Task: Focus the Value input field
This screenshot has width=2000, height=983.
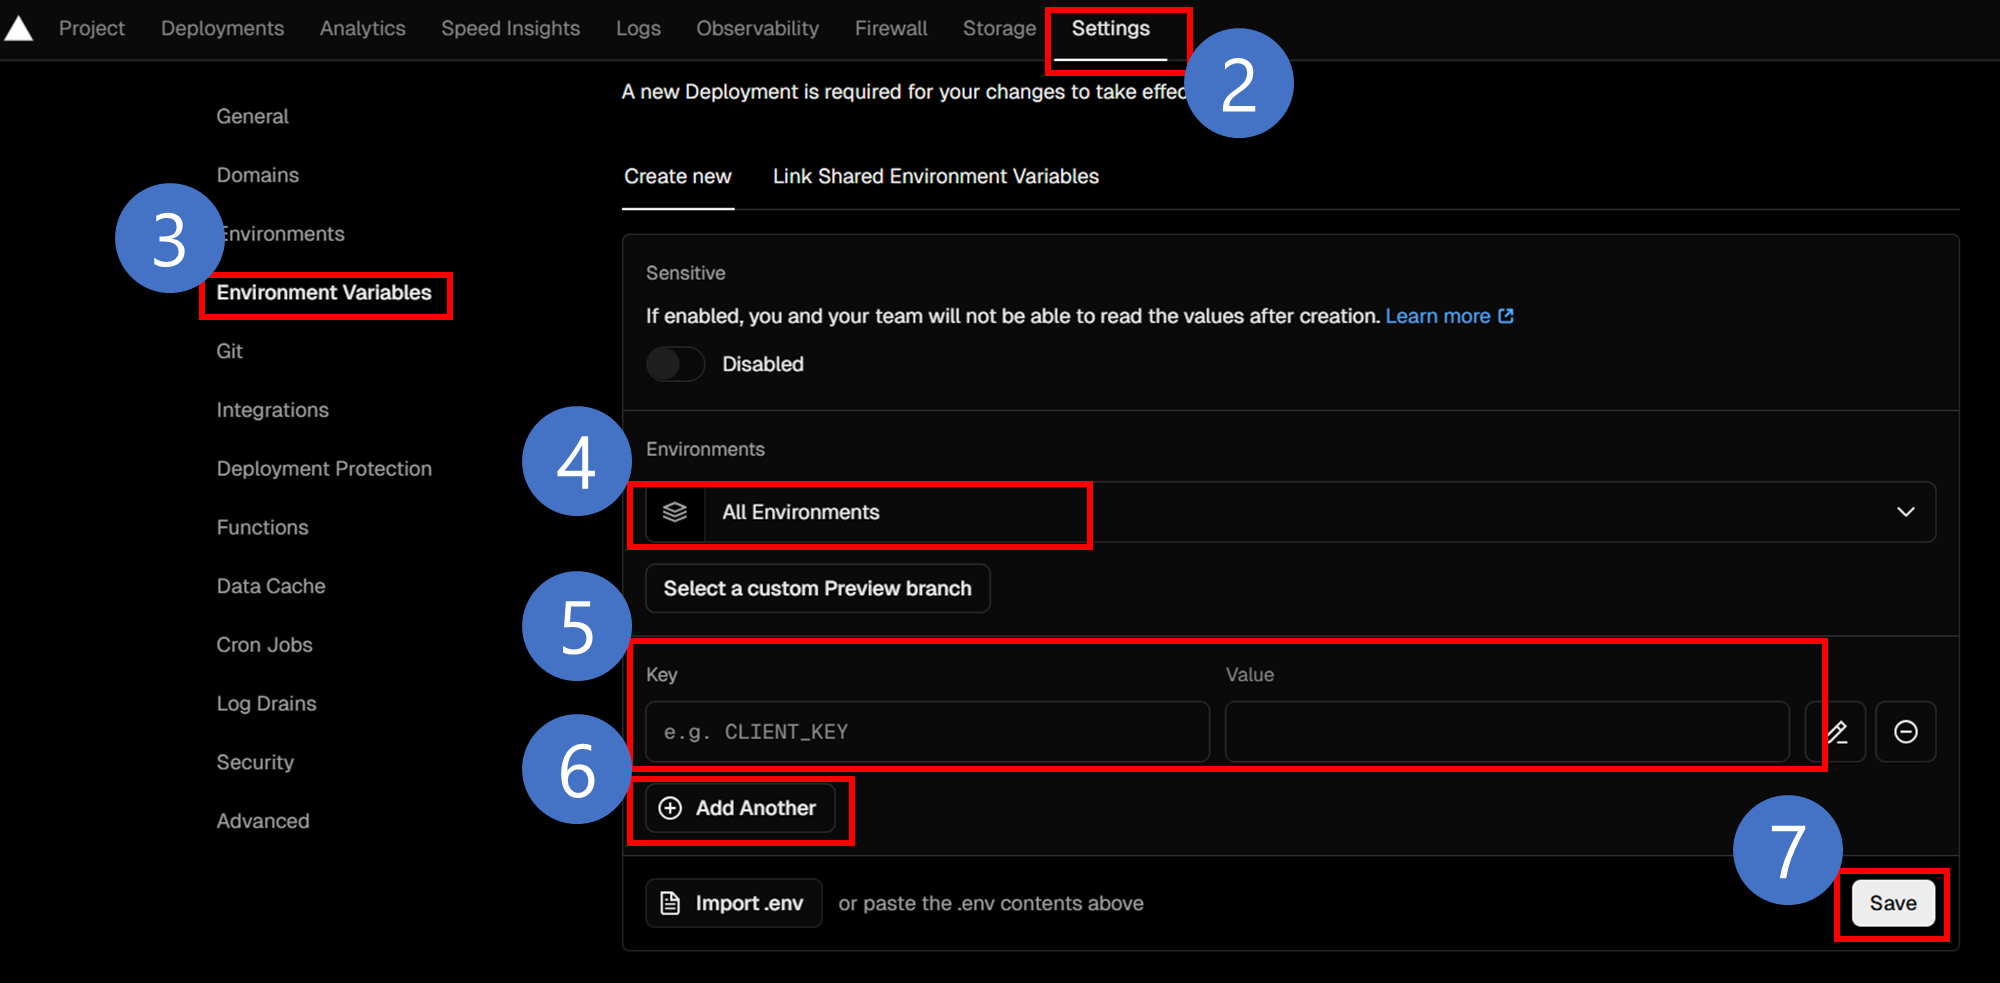Action: click(1508, 732)
